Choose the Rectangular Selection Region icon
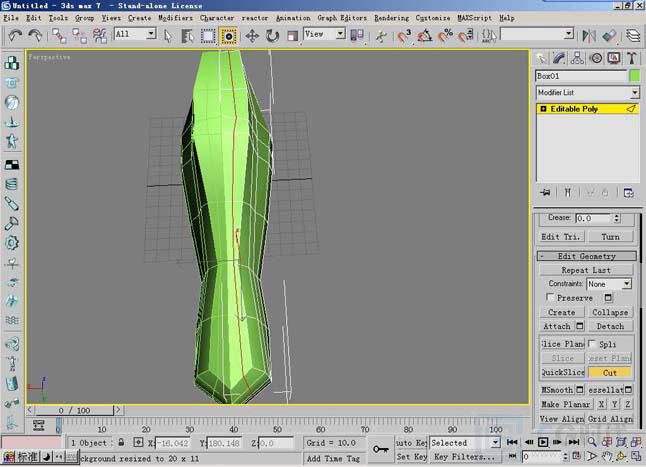646x467 pixels. [208, 36]
